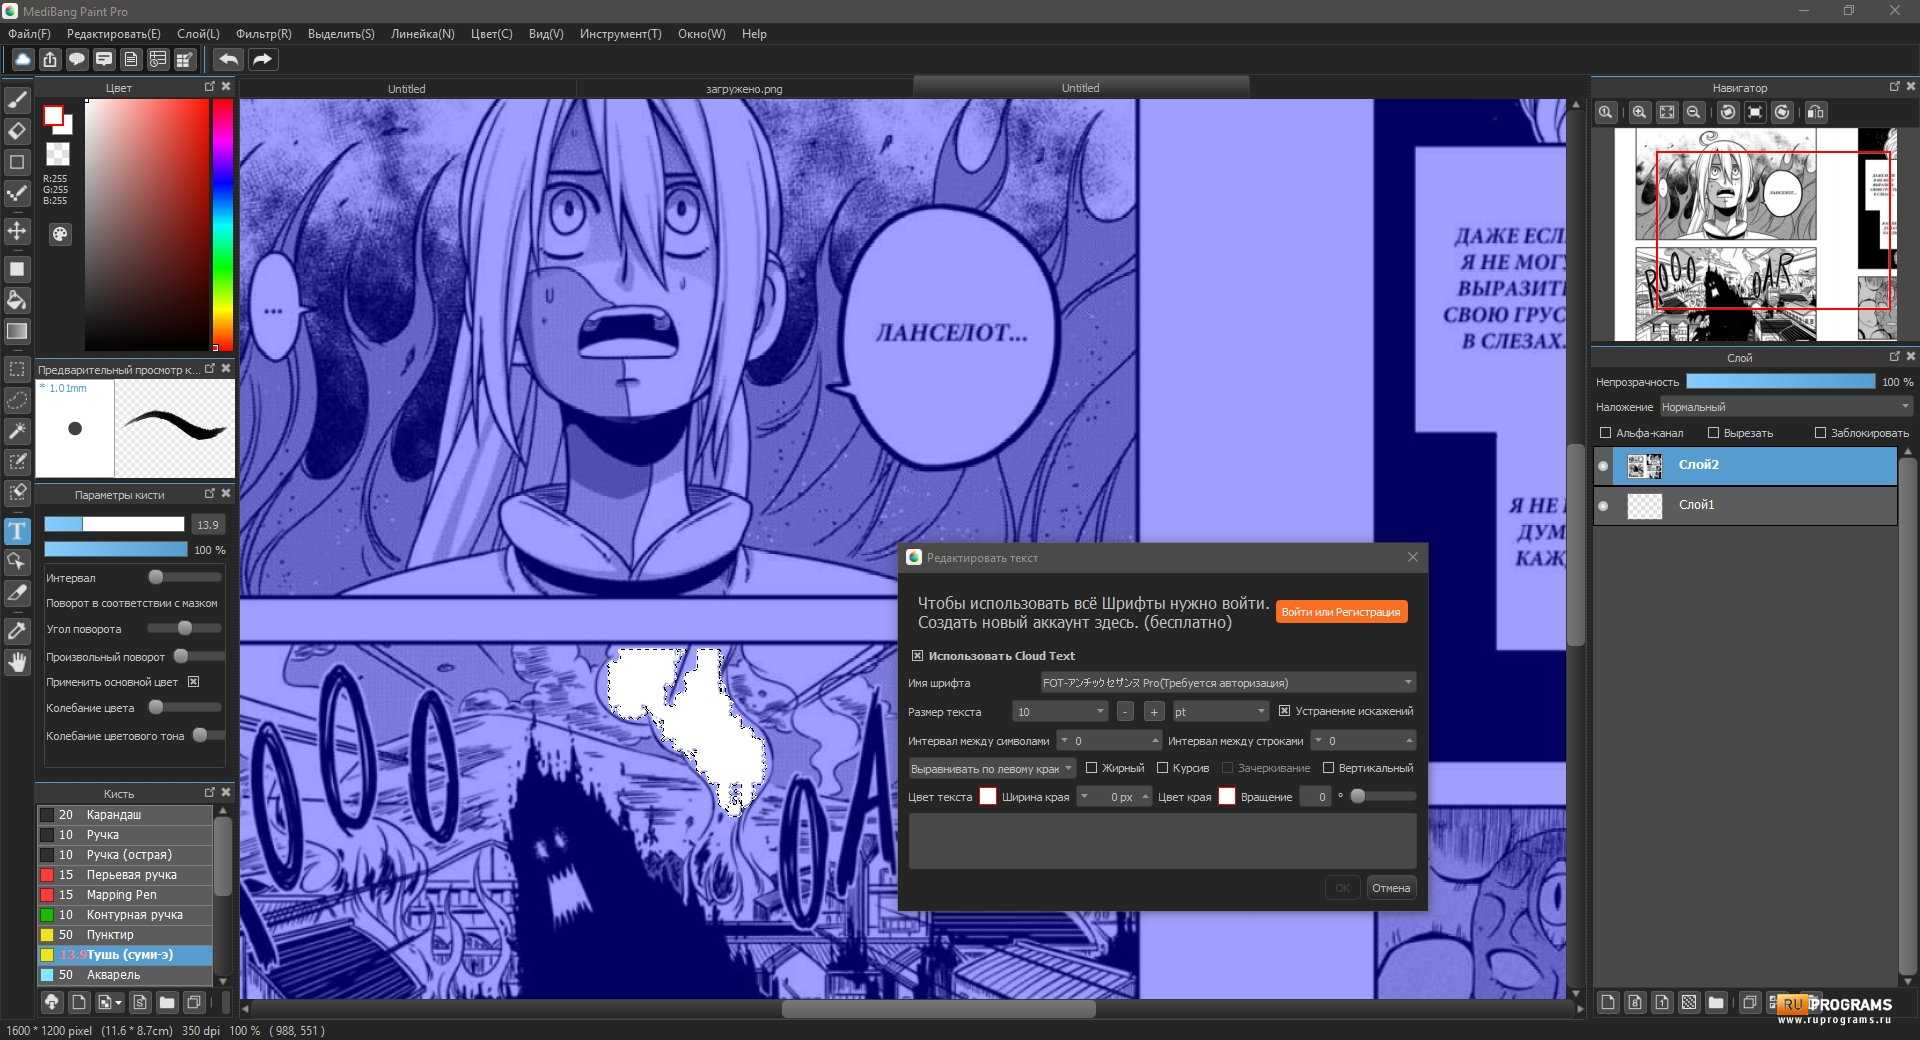
Task: Adjust the Вращение rotation slider
Action: (x=1383, y=796)
